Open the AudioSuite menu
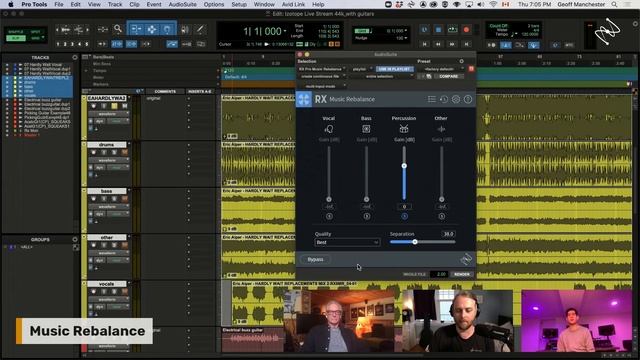 click(182, 4)
